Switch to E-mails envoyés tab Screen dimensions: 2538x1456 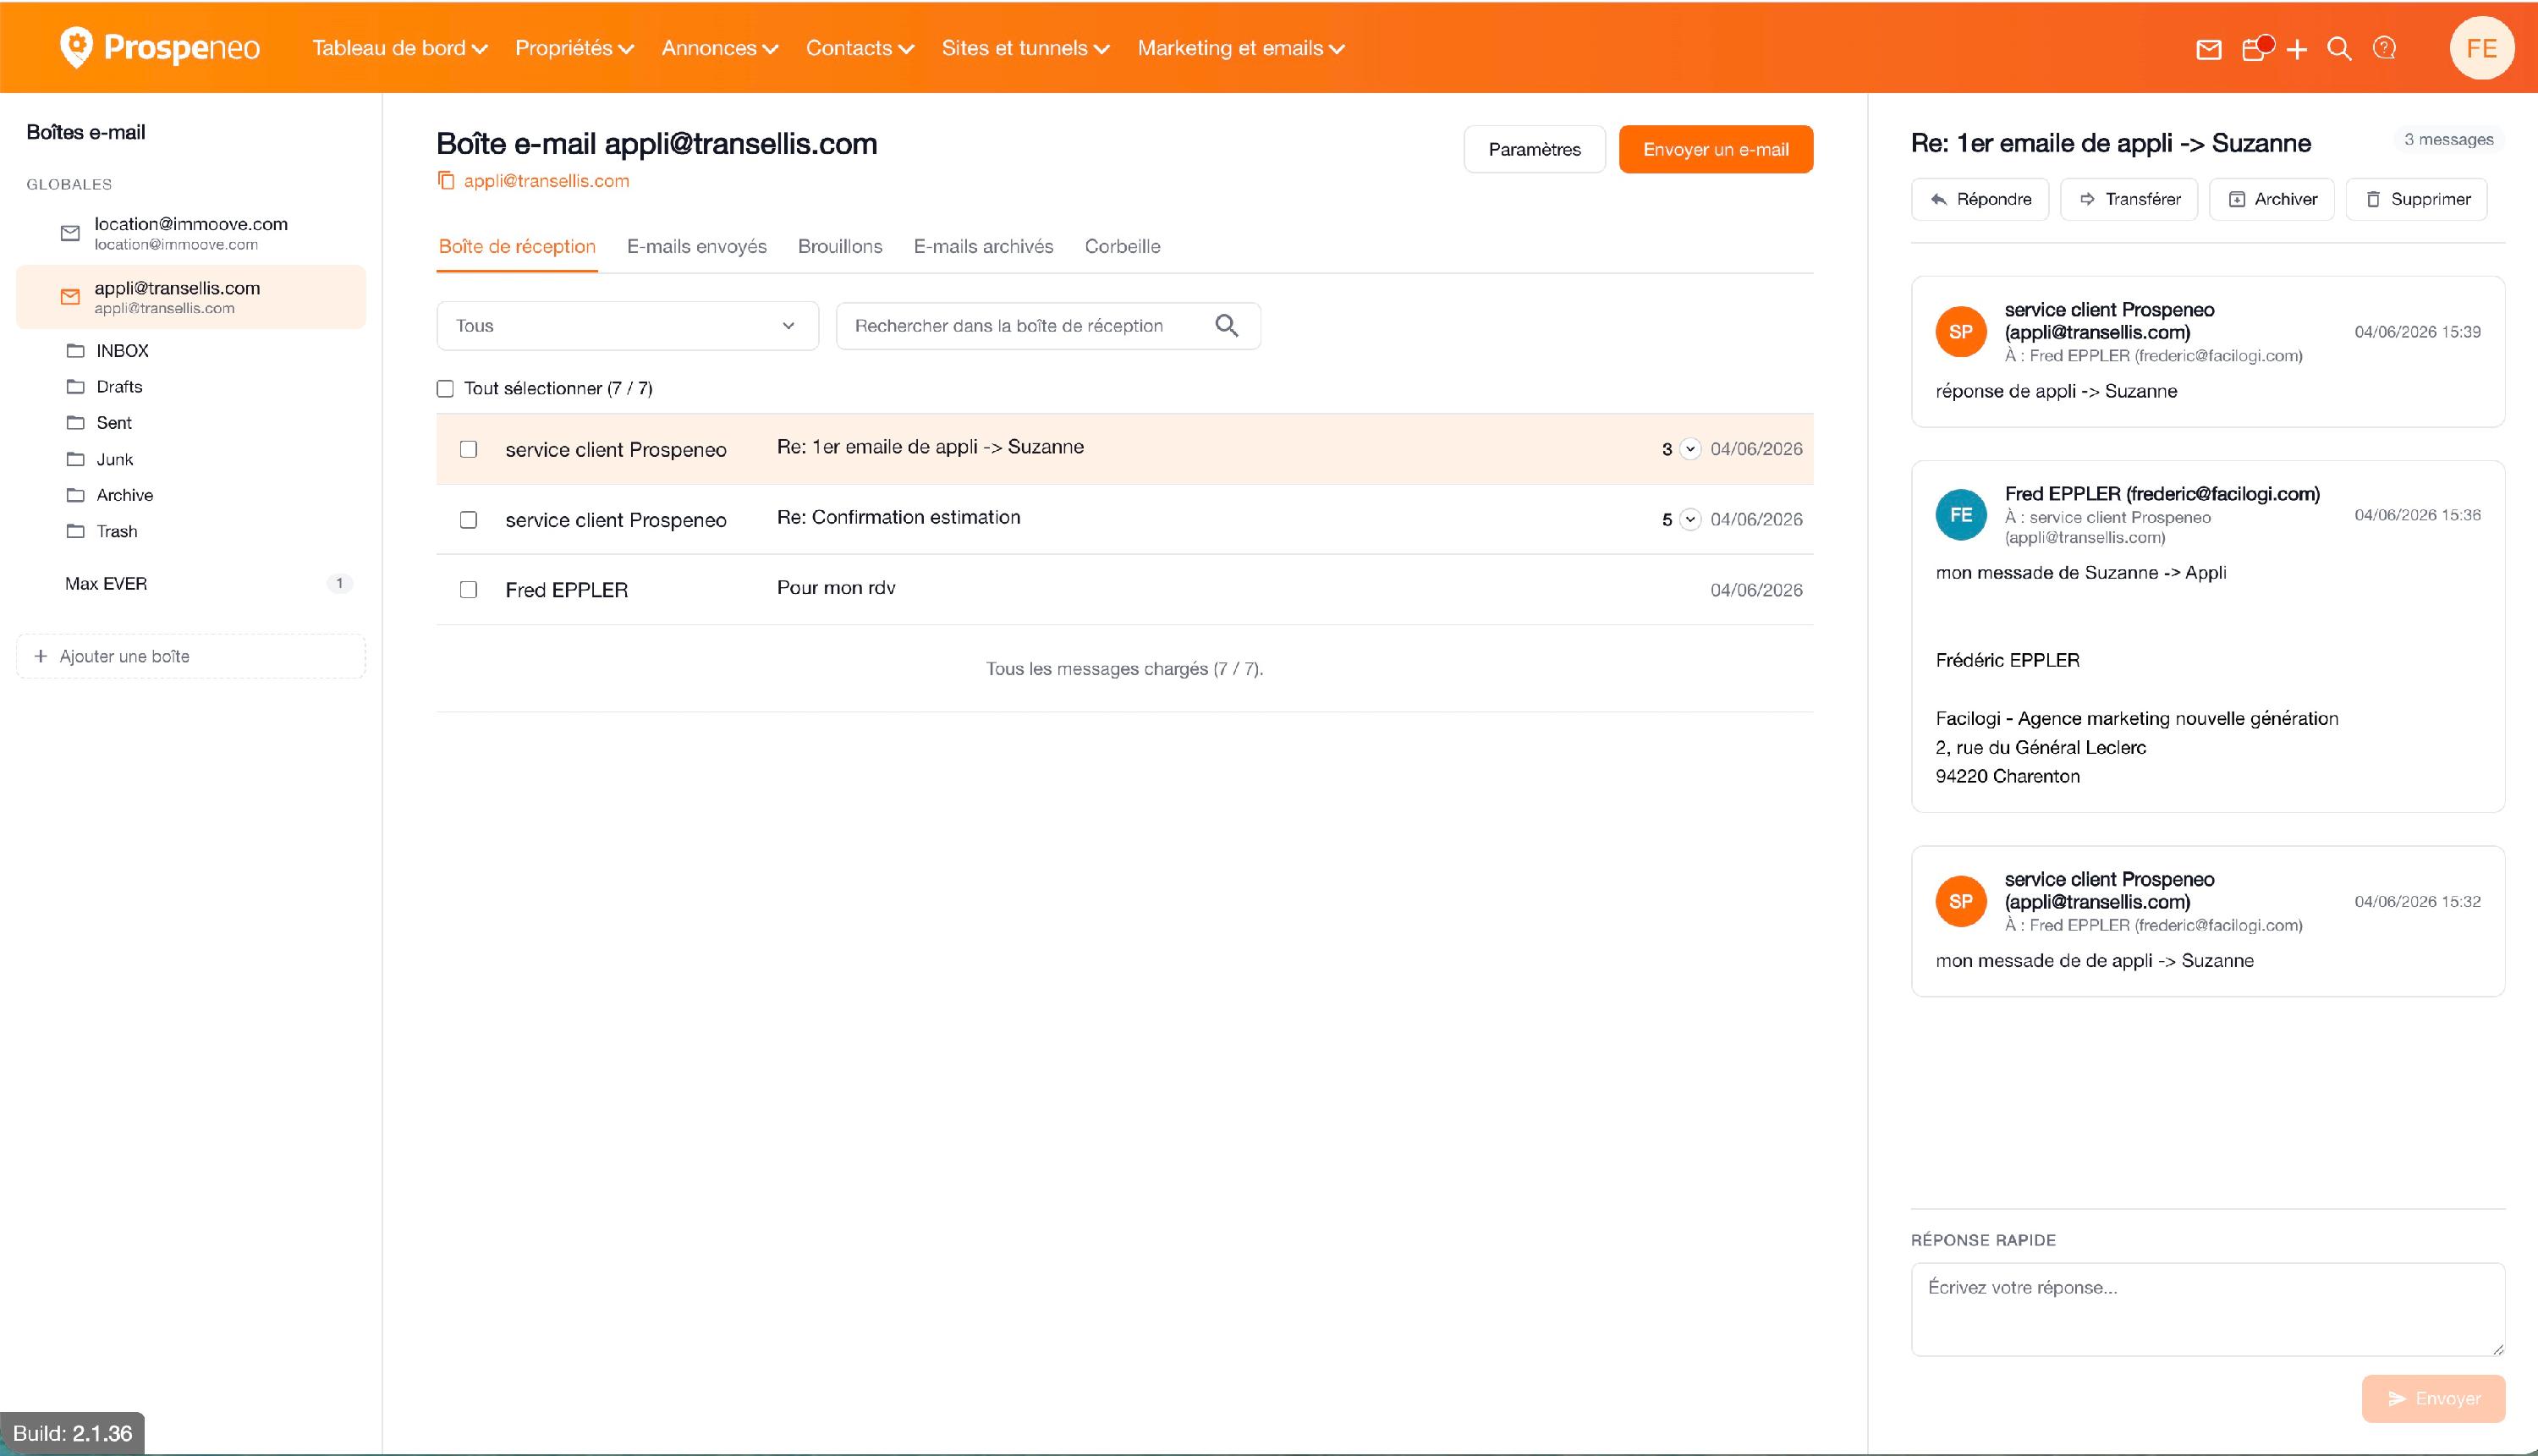pyautogui.click(x=696, y=246)
